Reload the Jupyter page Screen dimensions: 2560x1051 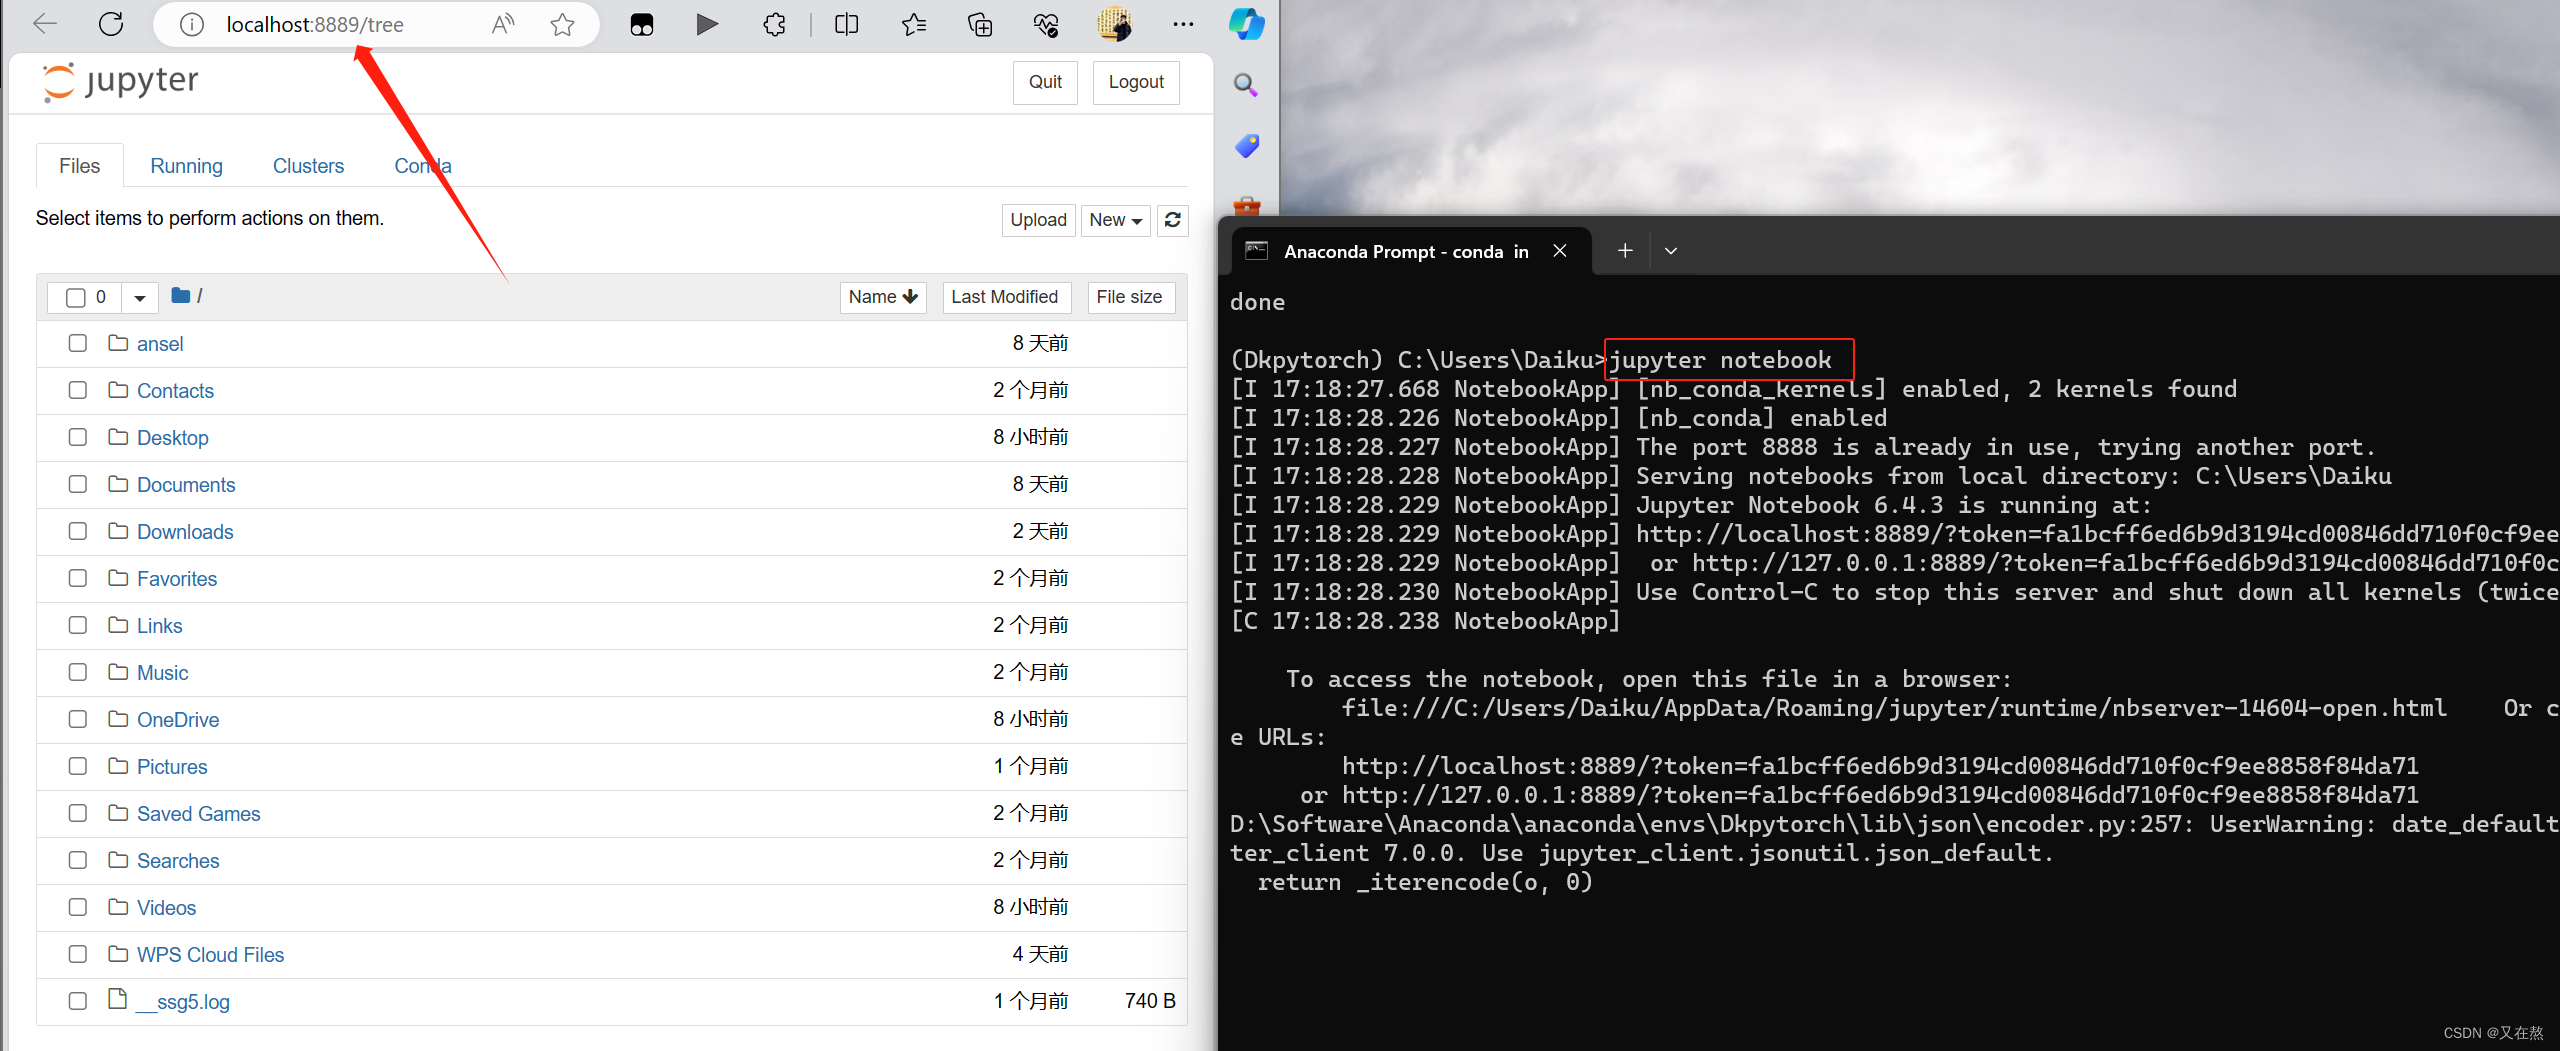(x=111, y=24)
